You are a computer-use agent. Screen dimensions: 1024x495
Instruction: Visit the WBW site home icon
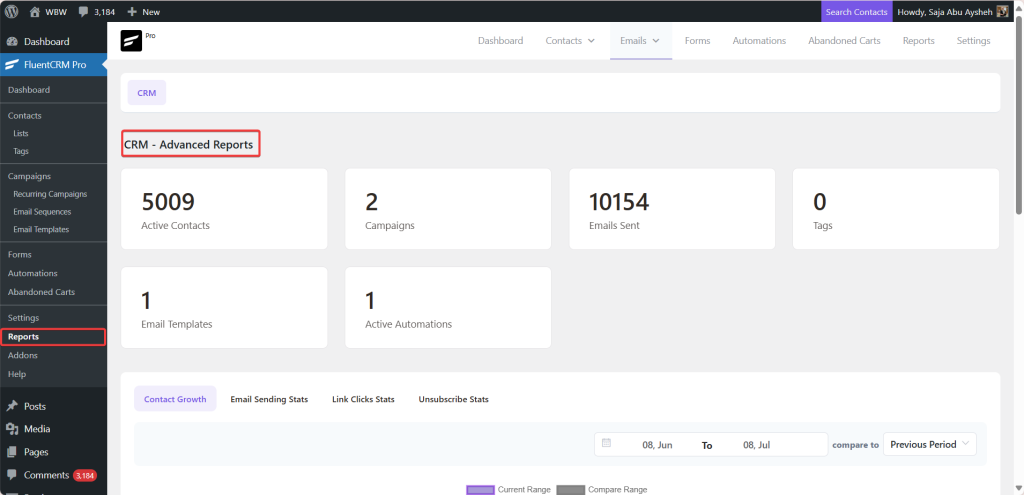pos(35,12)
